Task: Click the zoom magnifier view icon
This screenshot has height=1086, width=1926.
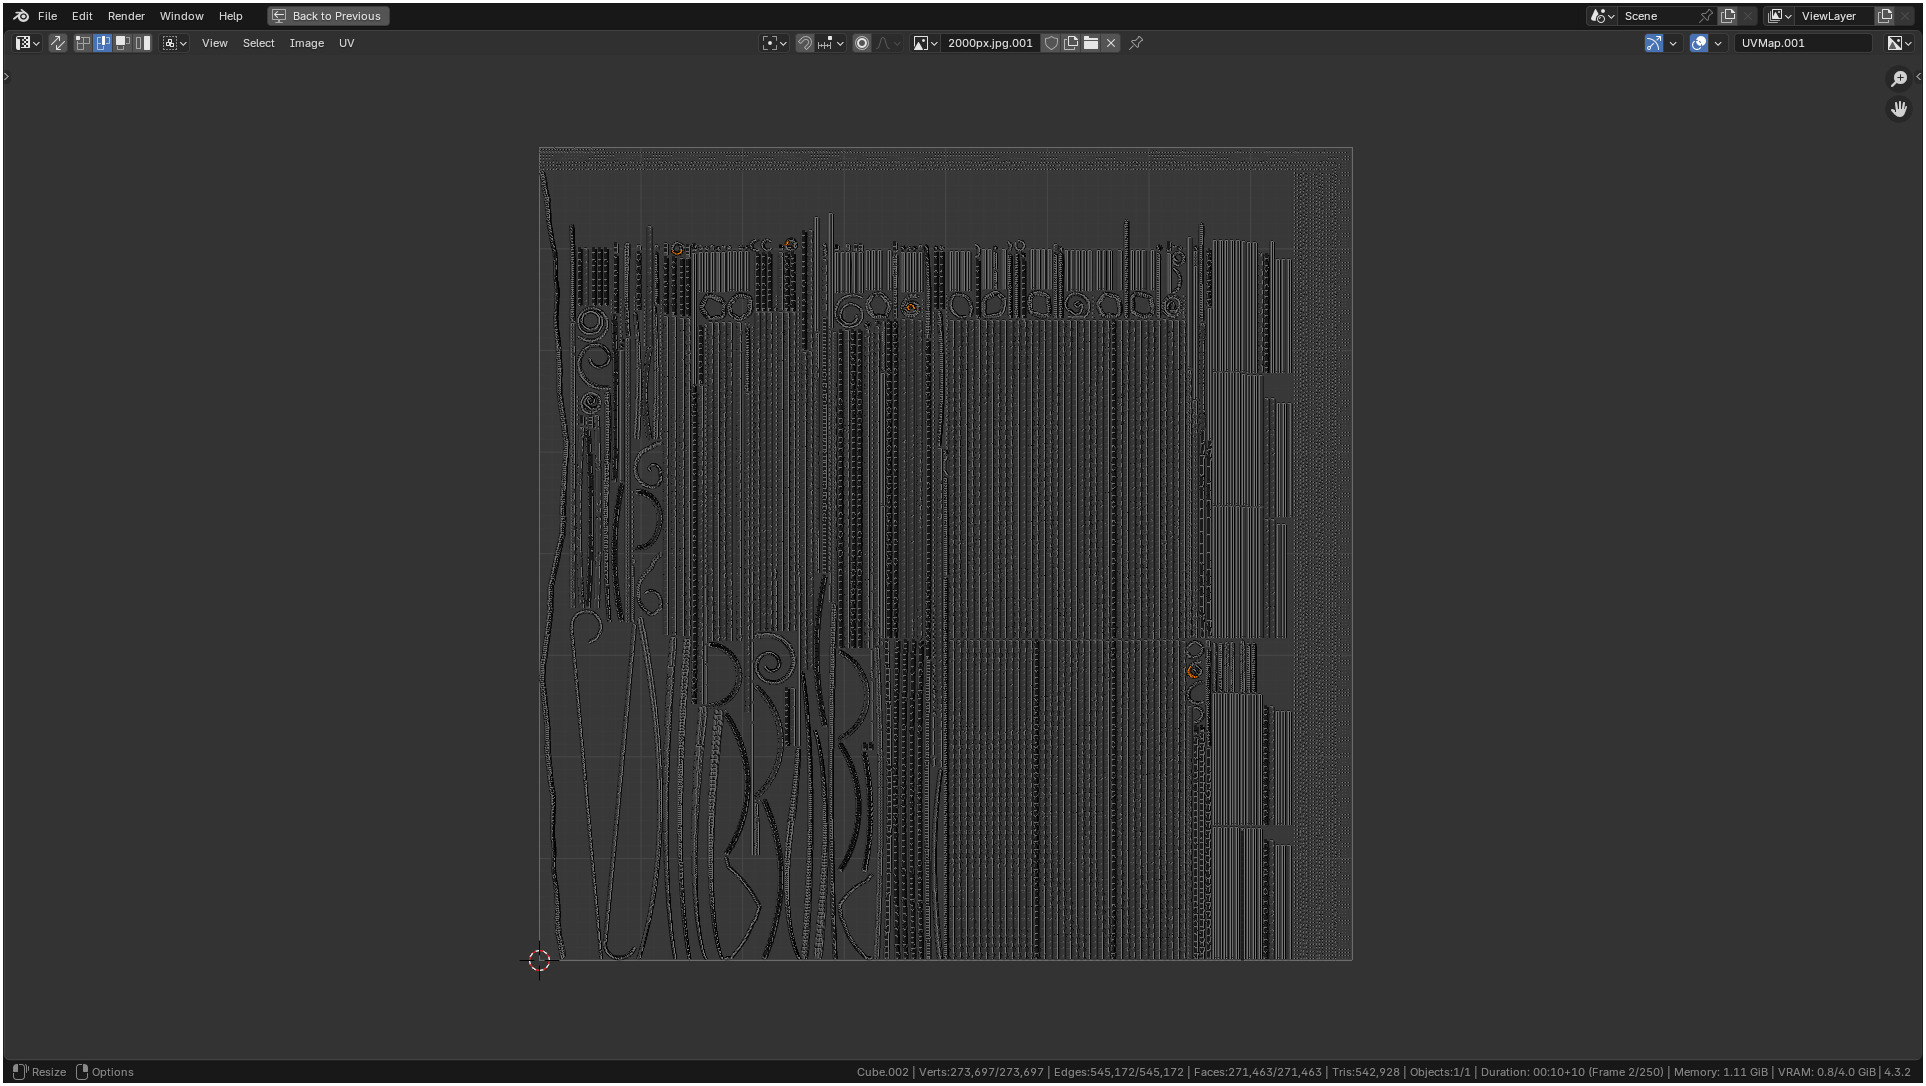Action: (x=1898, y=79)
